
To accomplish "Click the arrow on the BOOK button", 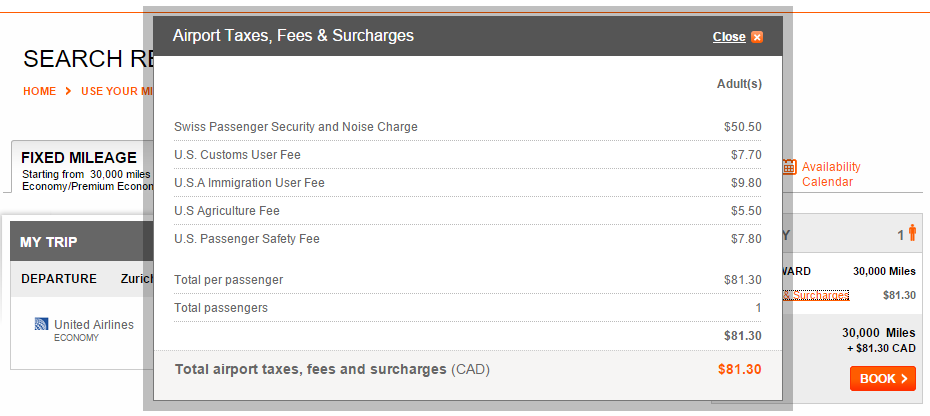I will click(x=904, y=379).
